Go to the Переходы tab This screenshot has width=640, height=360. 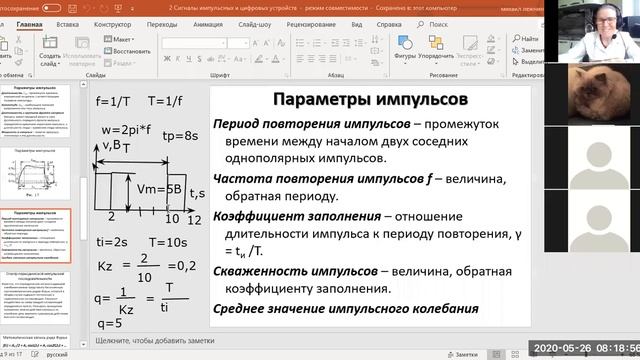(x=162, y=24)
